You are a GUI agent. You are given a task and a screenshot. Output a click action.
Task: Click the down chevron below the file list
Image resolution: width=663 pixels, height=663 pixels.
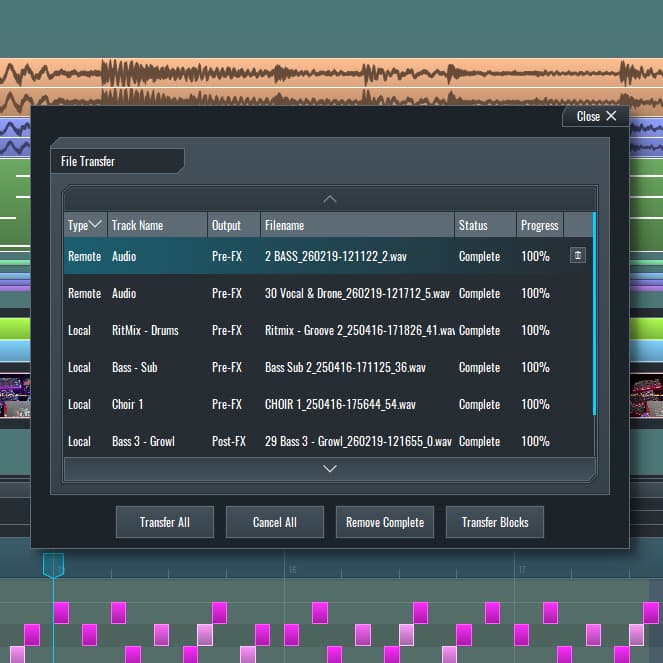click(x=329, y=468)
